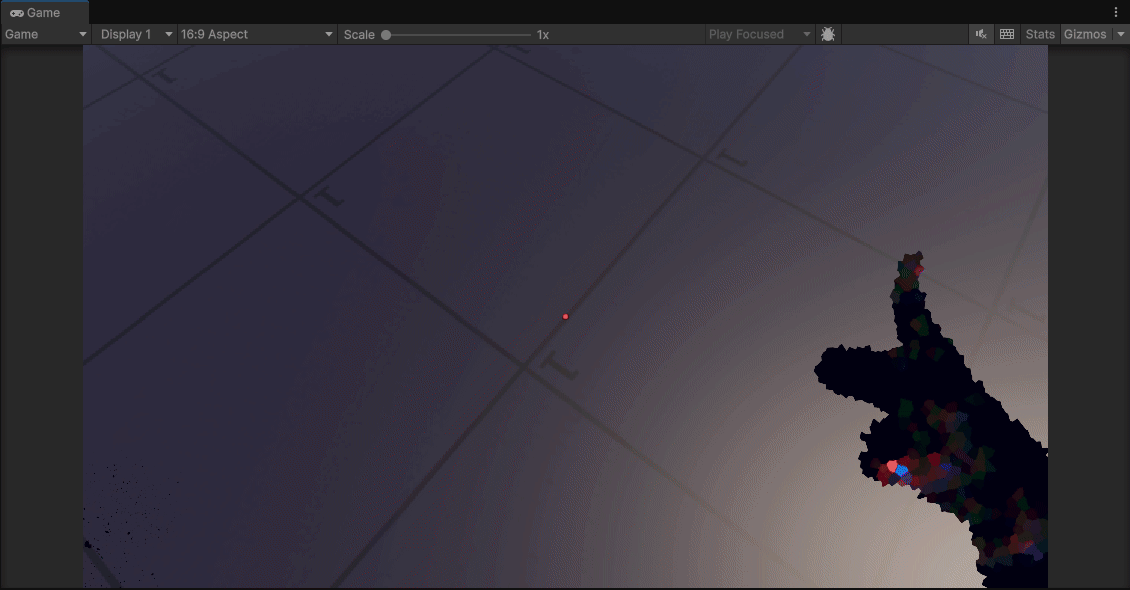The width and height of the screenshot is (1130, 590).
Task: Open the Display 1 dropdown
Action: 135,34
